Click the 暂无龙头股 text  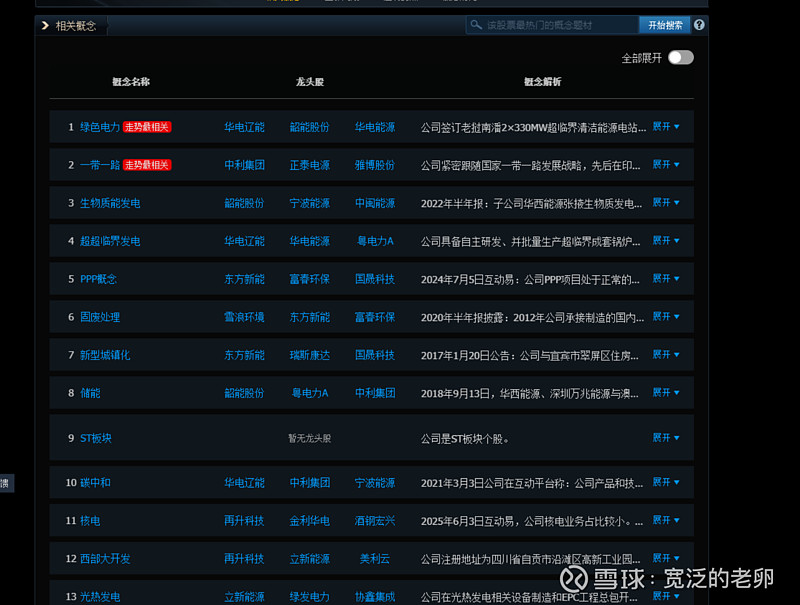(310, 438)
